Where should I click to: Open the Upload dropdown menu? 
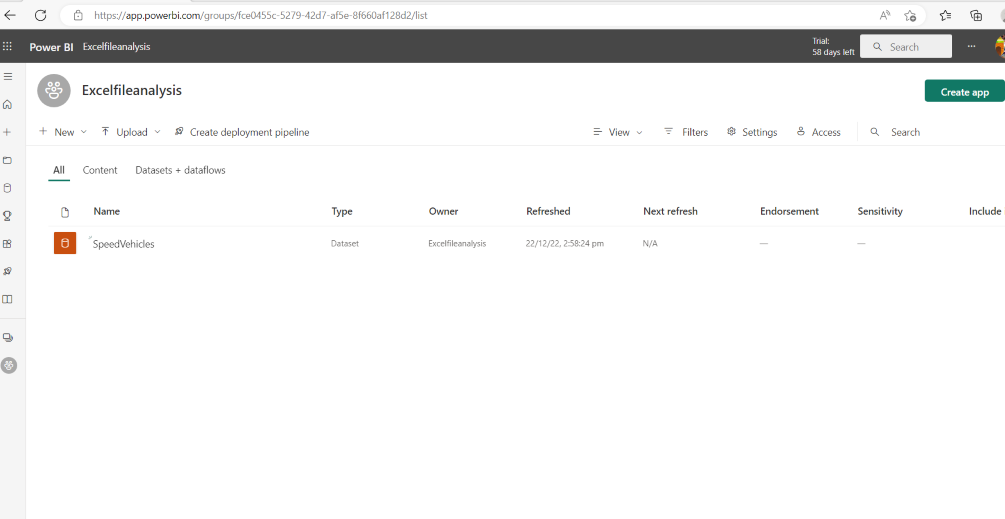pyautogui.click(x=131, y=132)
